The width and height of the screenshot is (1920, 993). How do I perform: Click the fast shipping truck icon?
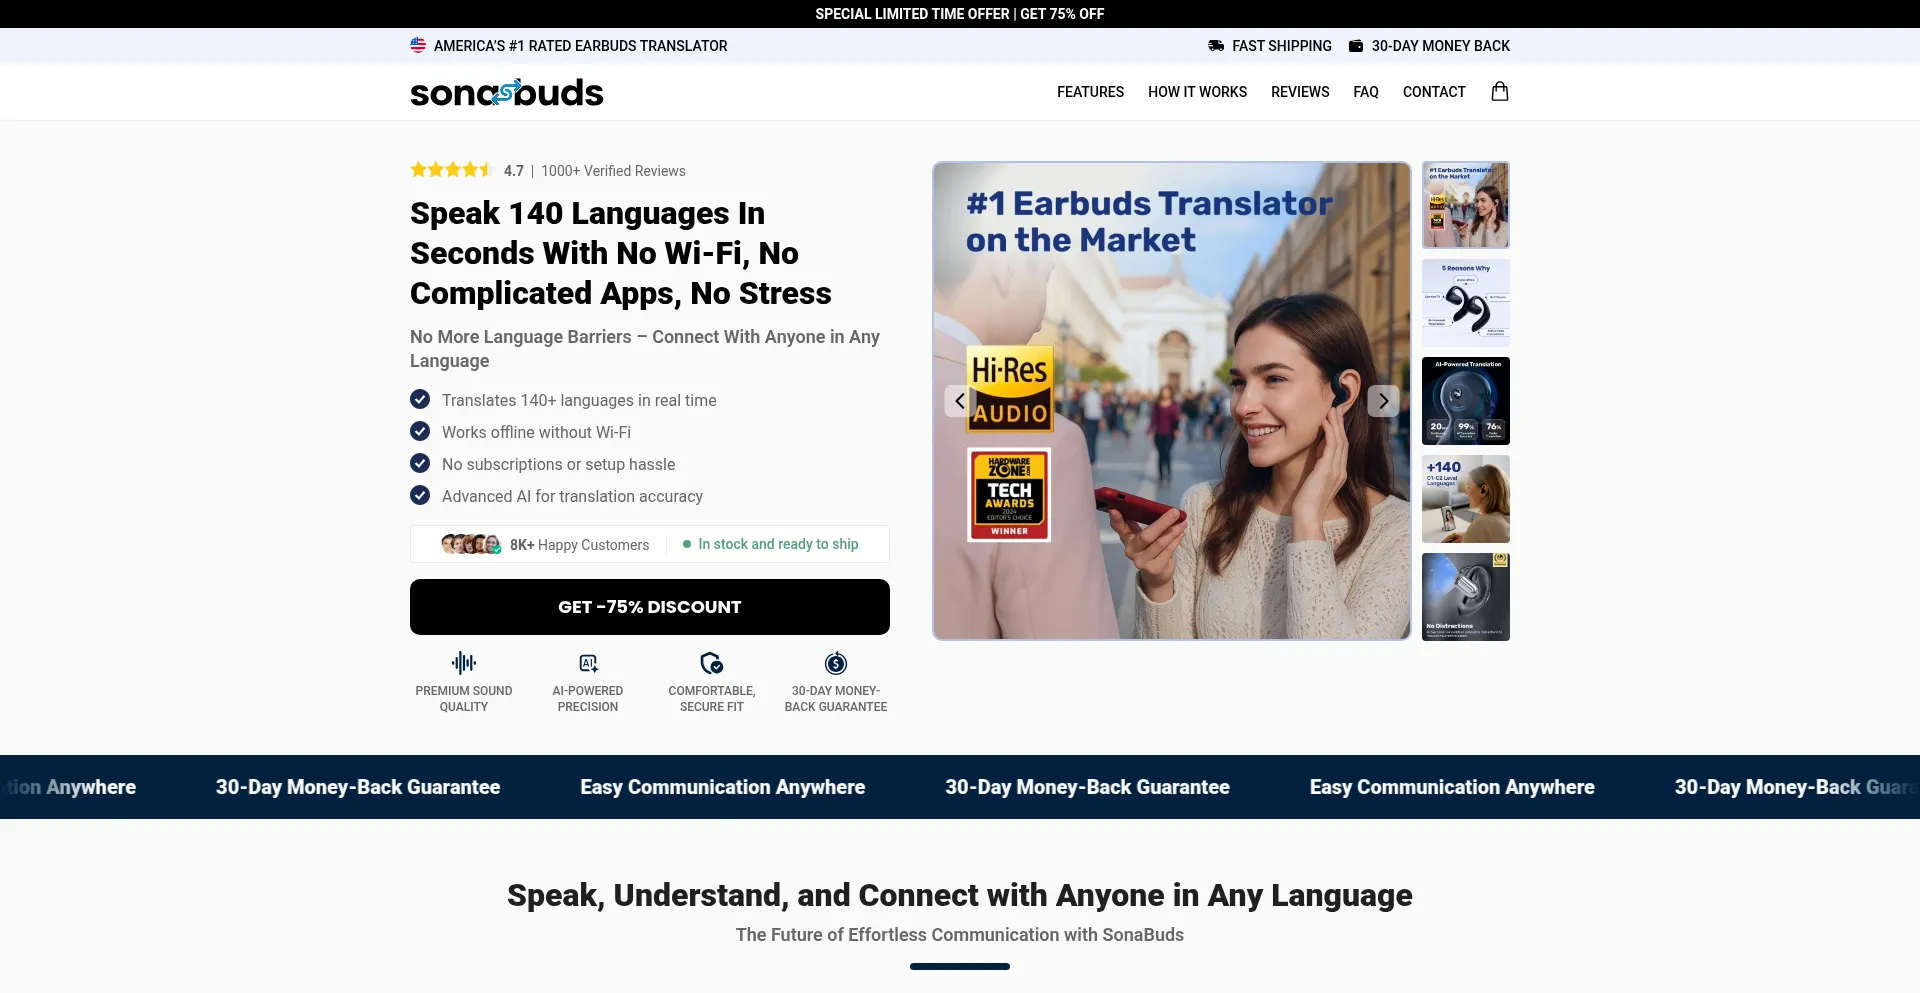click(1216, 46)
